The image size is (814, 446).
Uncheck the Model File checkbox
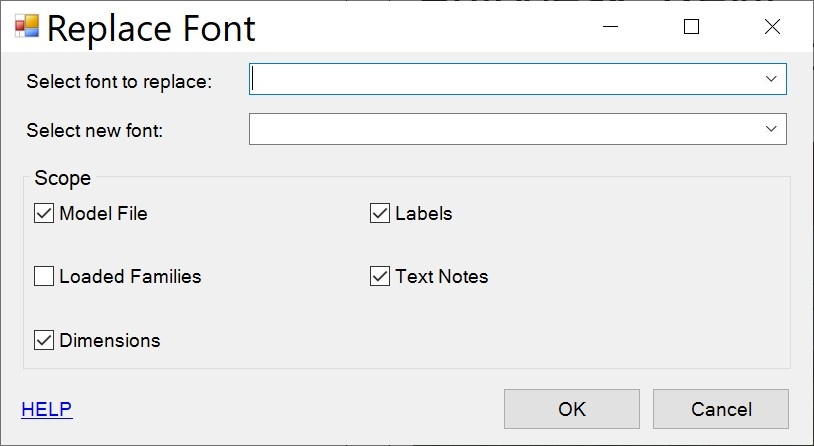(44, 213)
